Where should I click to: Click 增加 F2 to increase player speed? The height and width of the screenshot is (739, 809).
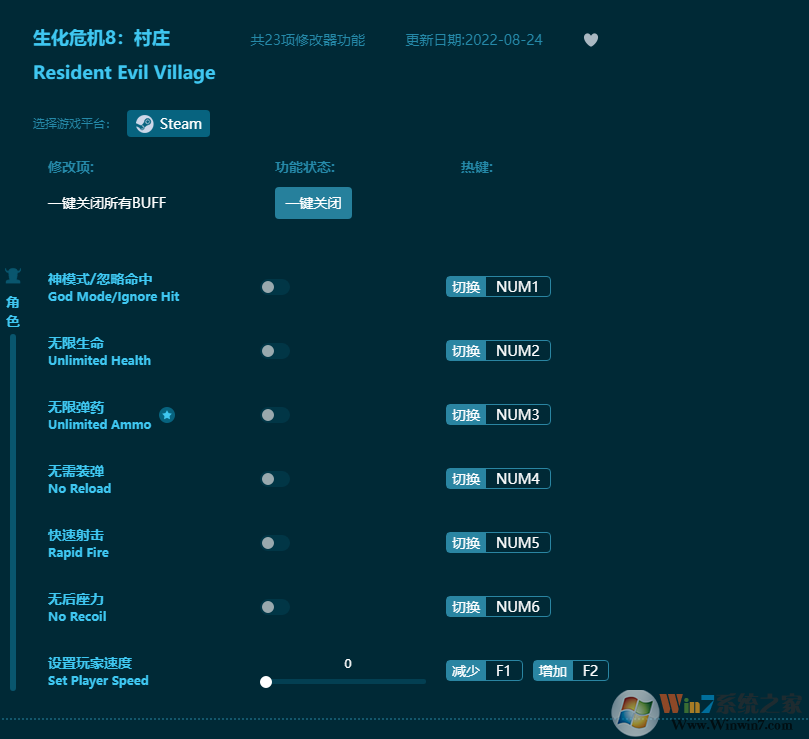[x=570, y=670]
